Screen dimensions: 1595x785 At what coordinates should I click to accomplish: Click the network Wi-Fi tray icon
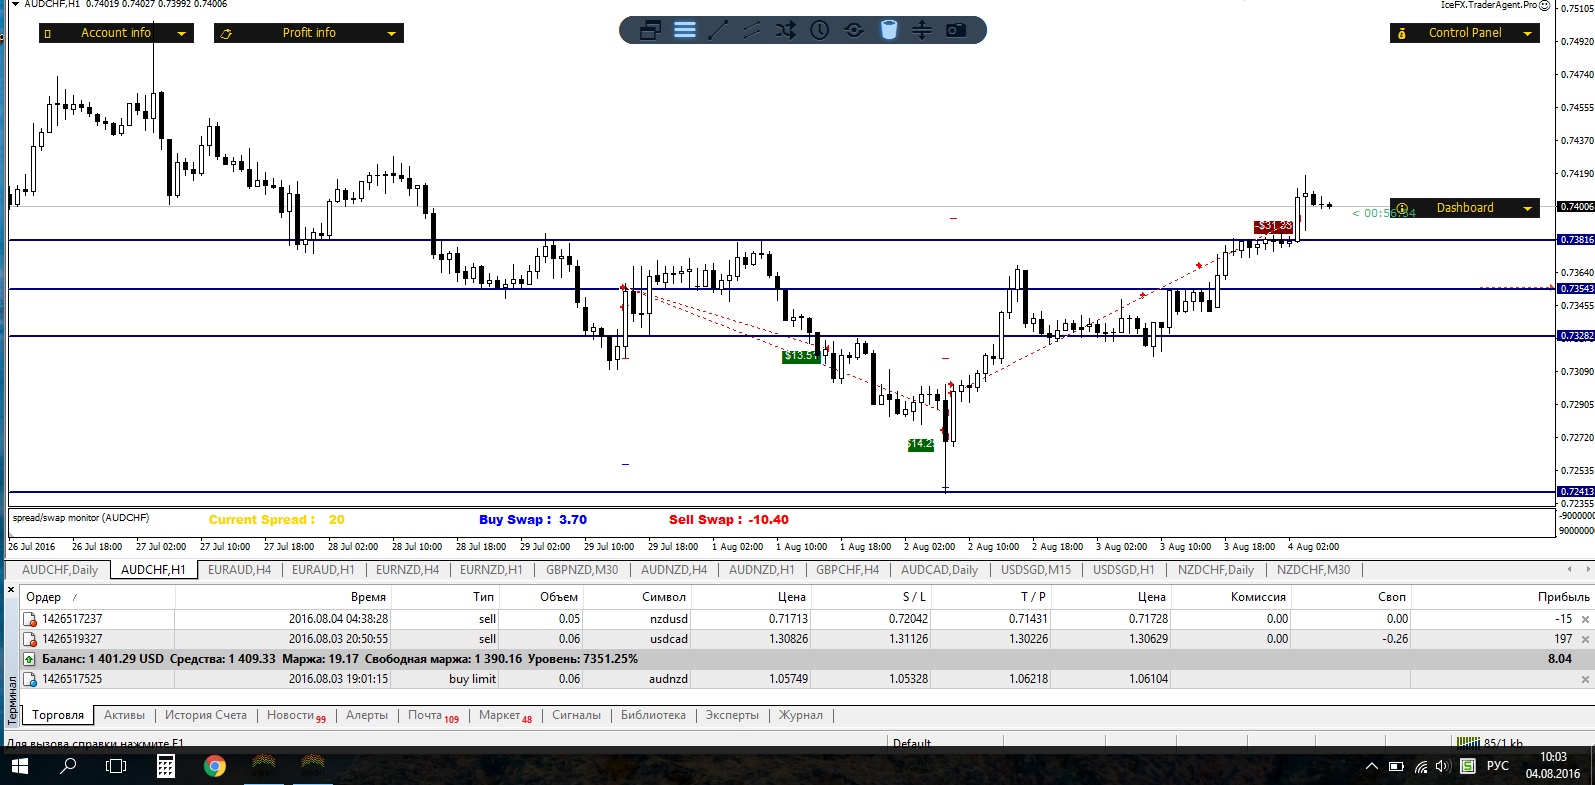[1420, 767]
